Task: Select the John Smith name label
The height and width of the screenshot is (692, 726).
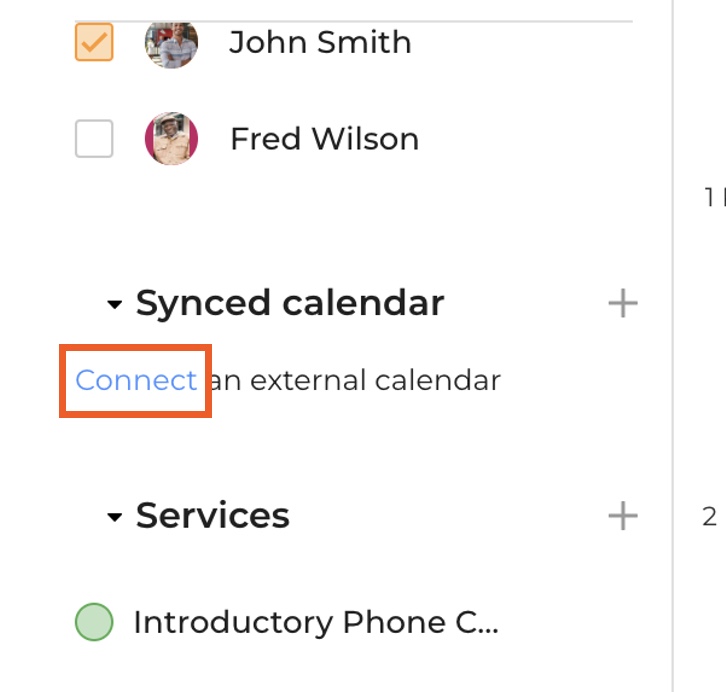Action: pyautogui.click(x=320, y=43)
